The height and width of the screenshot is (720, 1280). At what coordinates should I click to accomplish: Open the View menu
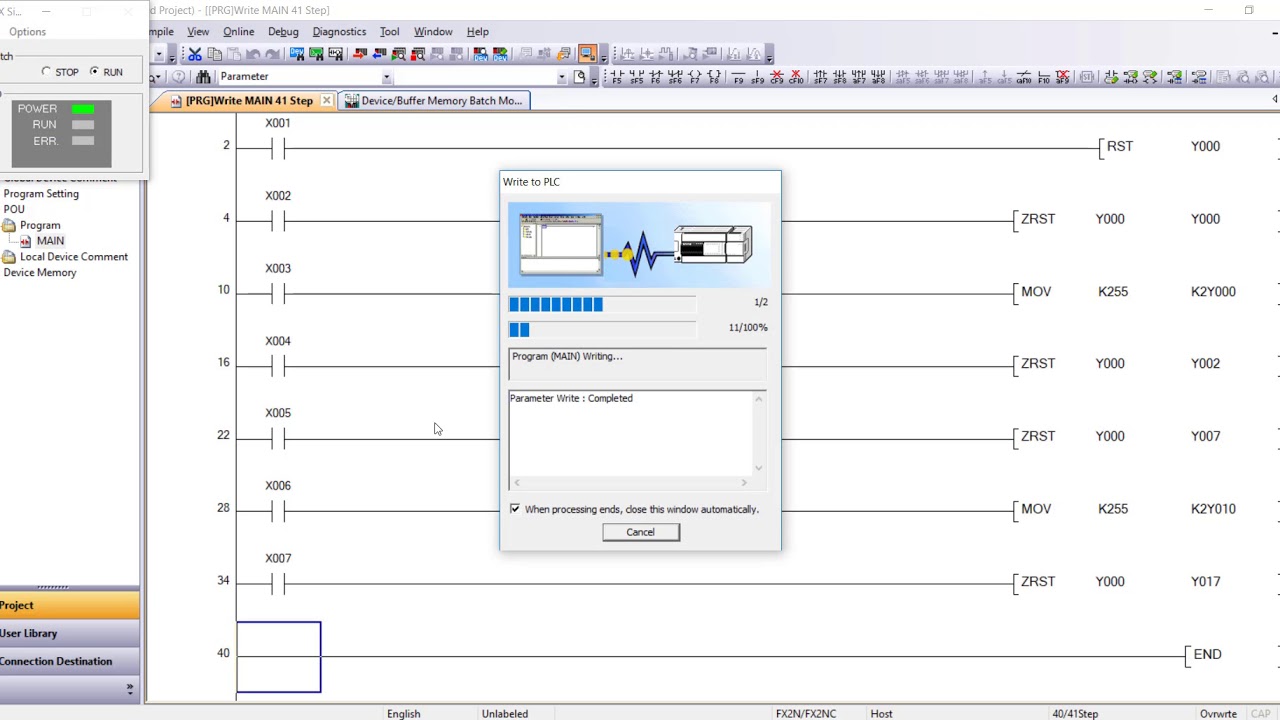pos(198,32)
